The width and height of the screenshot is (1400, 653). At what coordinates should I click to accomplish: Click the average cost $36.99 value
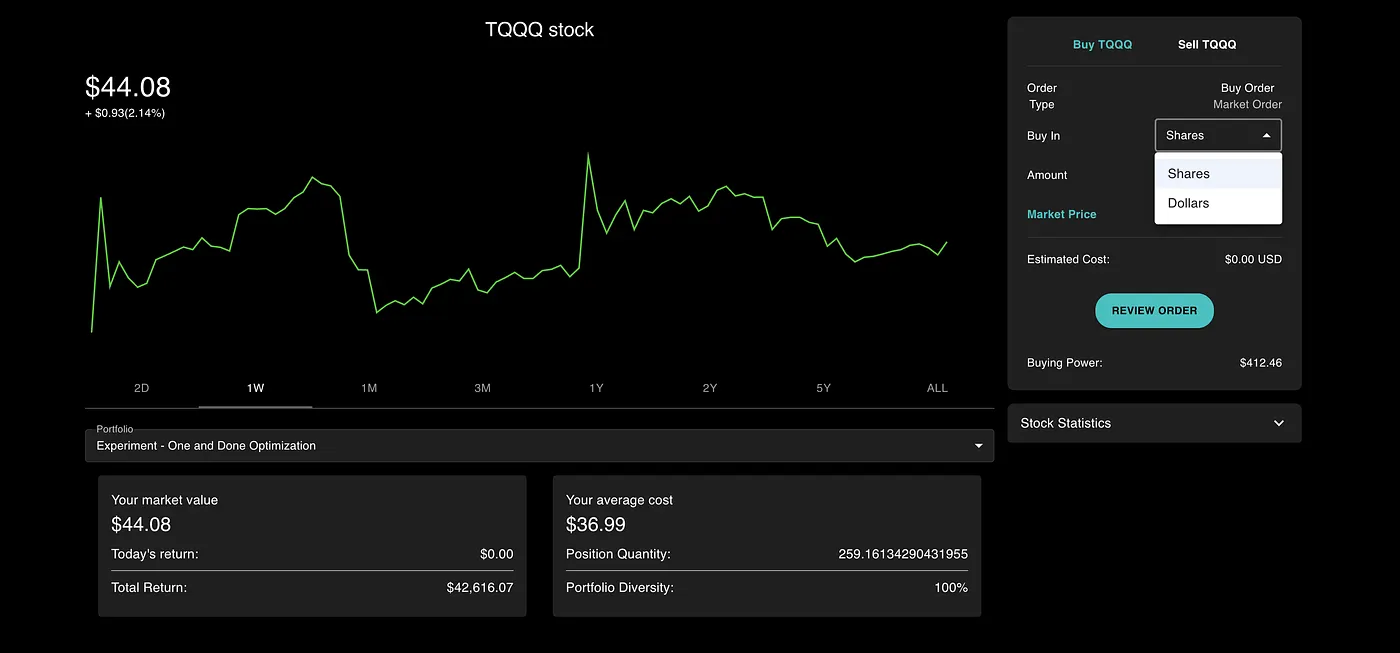click(x=594, y=524)
